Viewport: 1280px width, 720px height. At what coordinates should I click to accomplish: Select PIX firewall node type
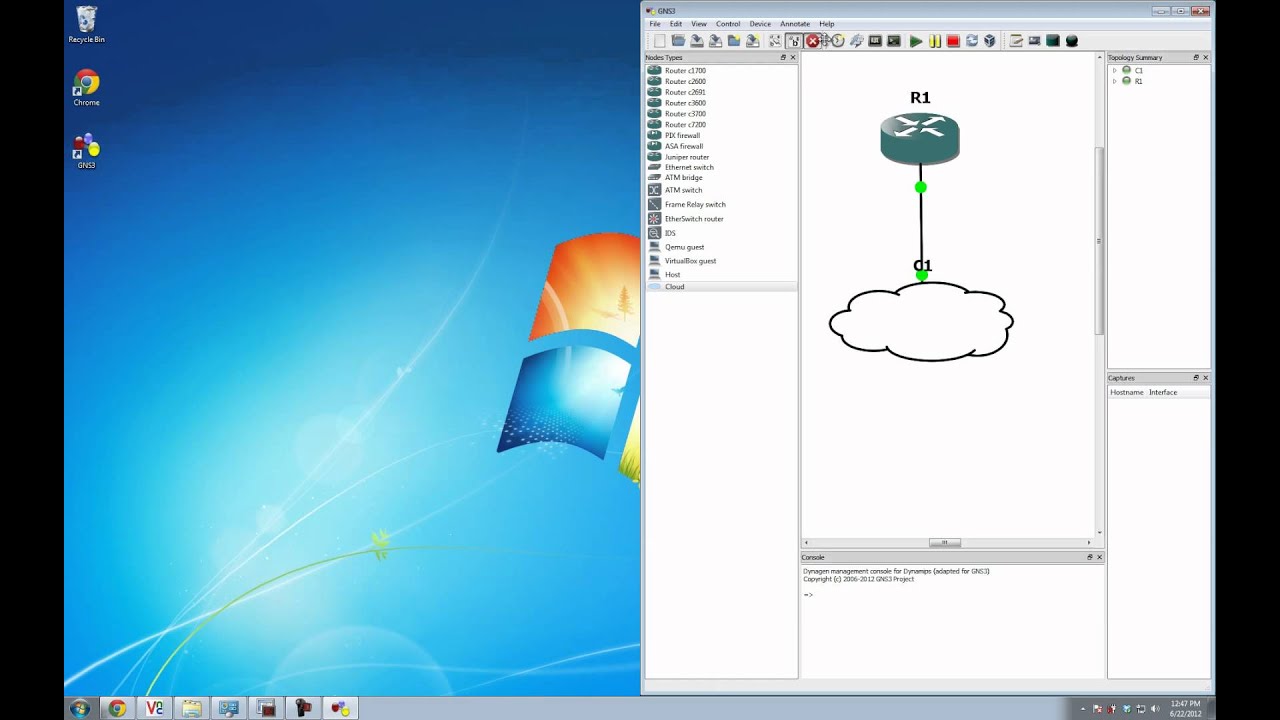click(x=721, y=135)
